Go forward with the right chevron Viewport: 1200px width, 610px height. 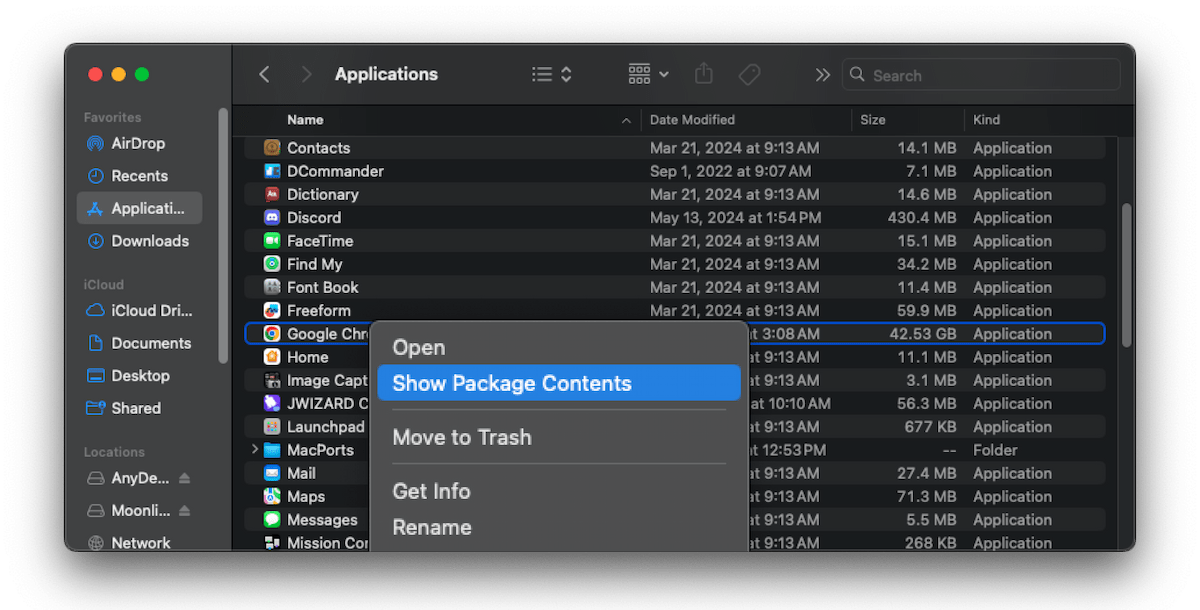coord(306,74)
